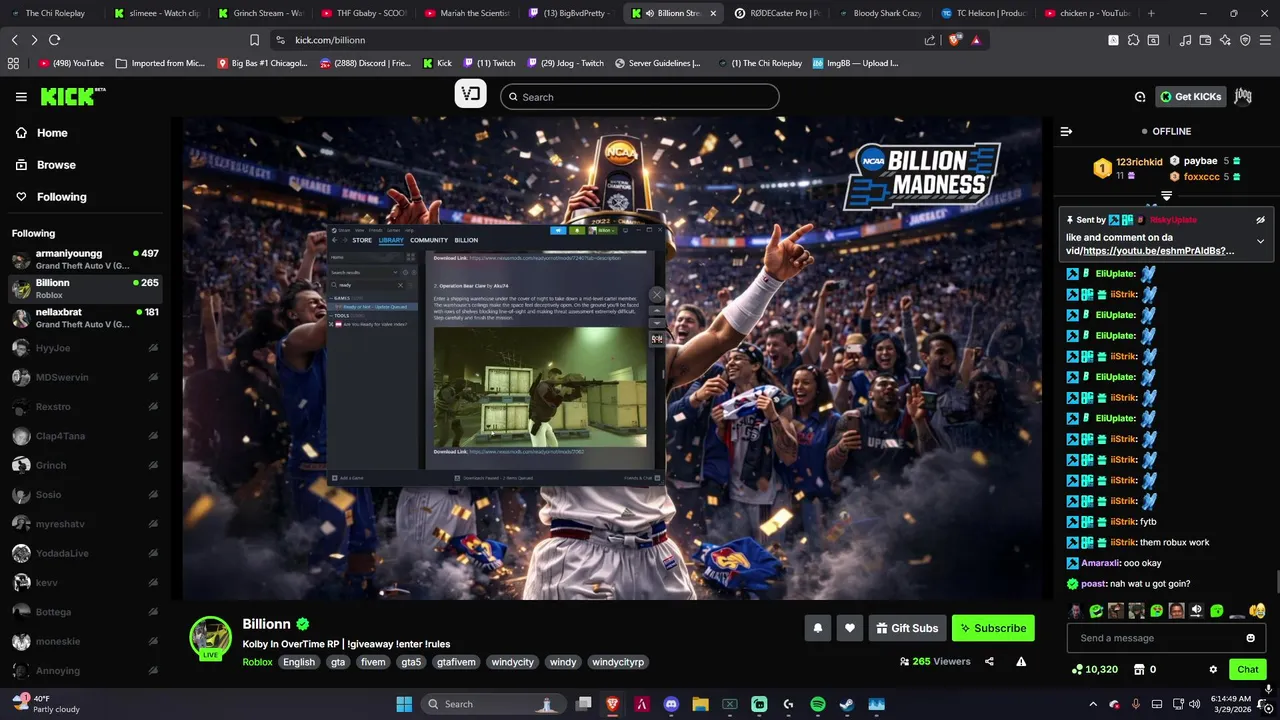
Task: Click the windycityrp tag
Action: coord(617,662)
